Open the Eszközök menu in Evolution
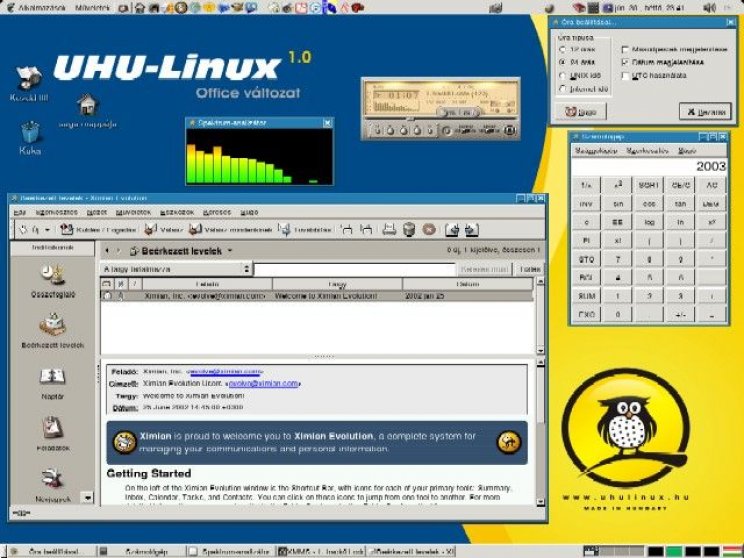This screenshot has height=558, width=744. pyautogui.click(x=177, y=212)
